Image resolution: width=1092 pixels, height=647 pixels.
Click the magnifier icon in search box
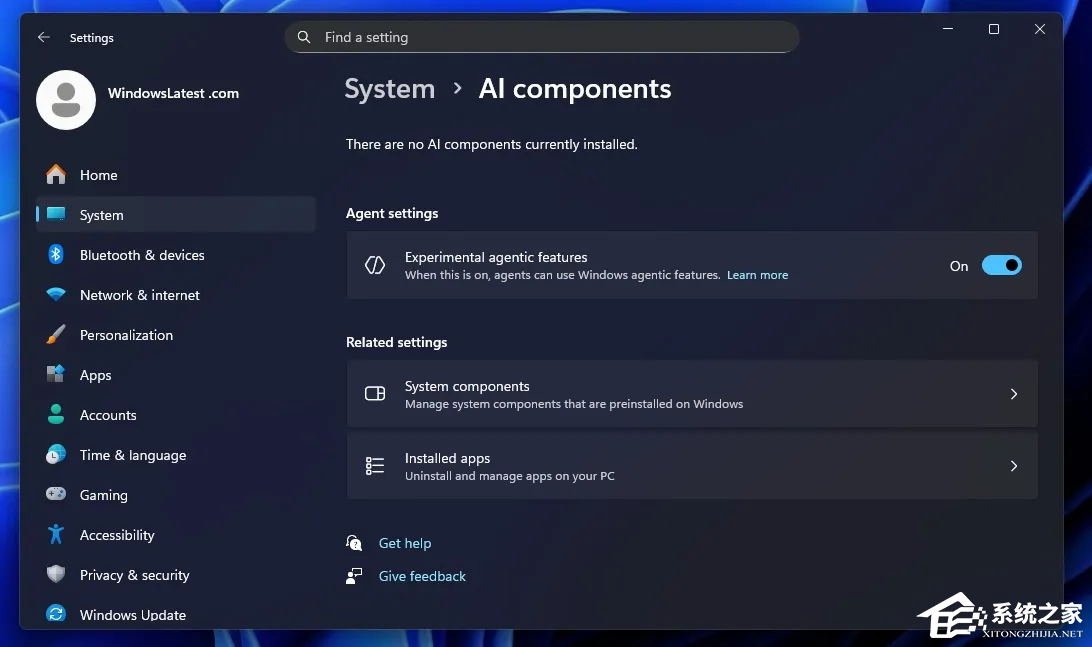pos(304,37)
